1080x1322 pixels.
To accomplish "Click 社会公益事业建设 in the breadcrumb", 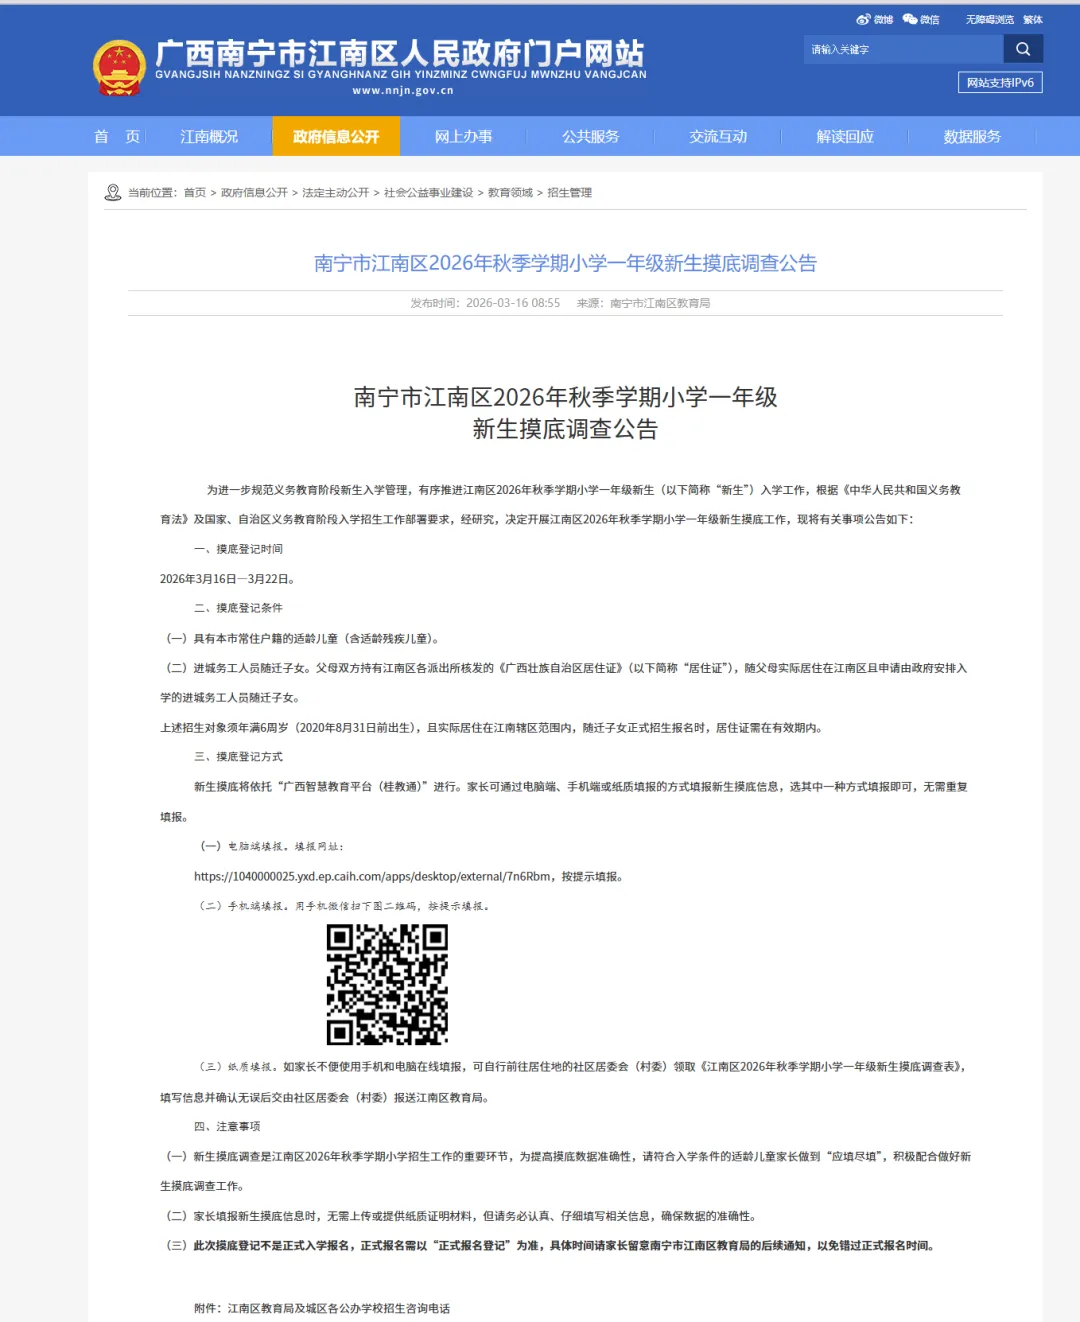I will pyautogui.click(x=429, y=193).
